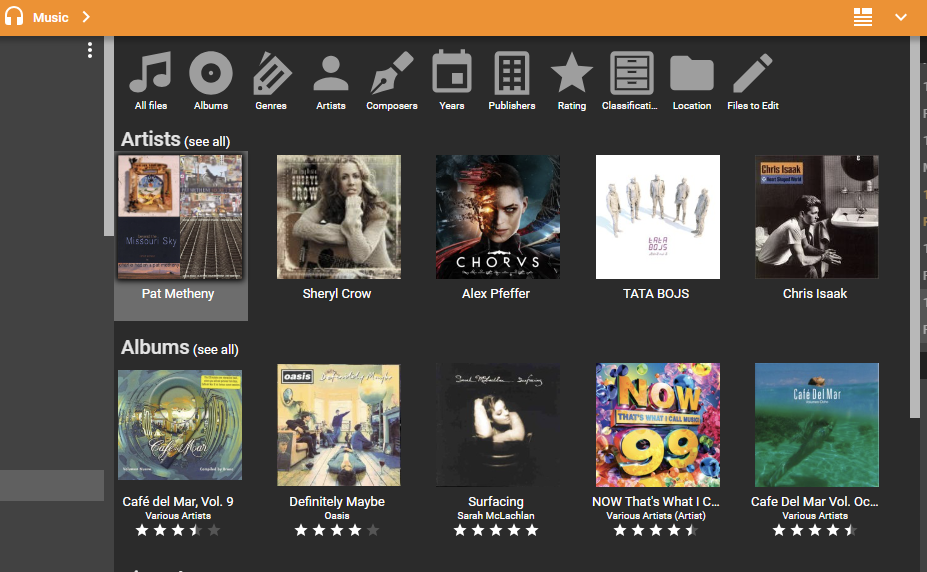Browse by folder Location
The height and width of the screenshot is (572, 927).
point(692,80)
